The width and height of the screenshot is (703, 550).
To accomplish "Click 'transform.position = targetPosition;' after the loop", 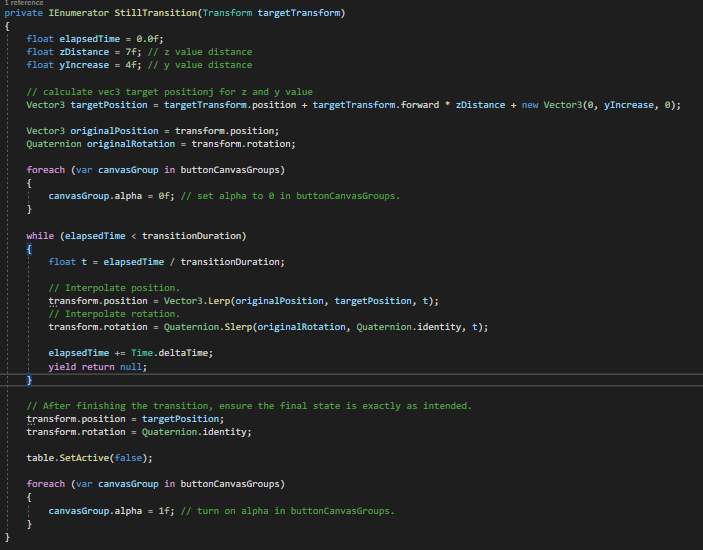I will tap(125, 419).
